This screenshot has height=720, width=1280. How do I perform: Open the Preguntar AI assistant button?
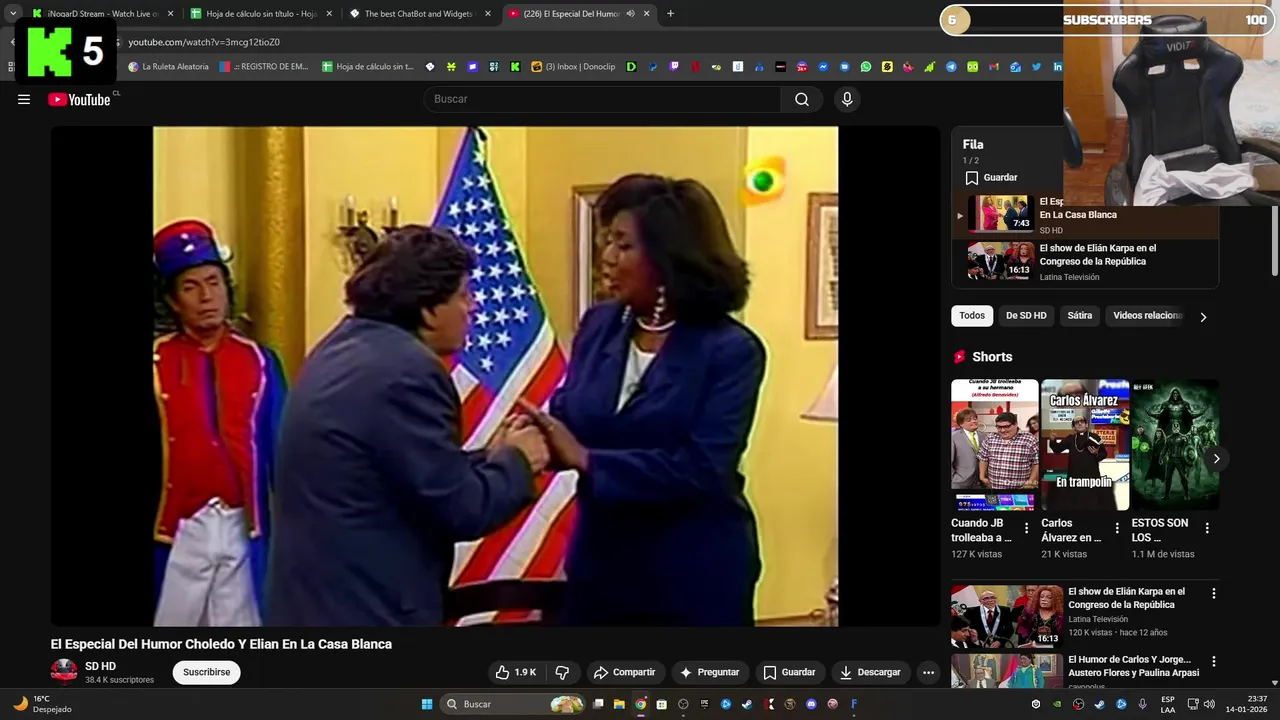tap(709, 672)
